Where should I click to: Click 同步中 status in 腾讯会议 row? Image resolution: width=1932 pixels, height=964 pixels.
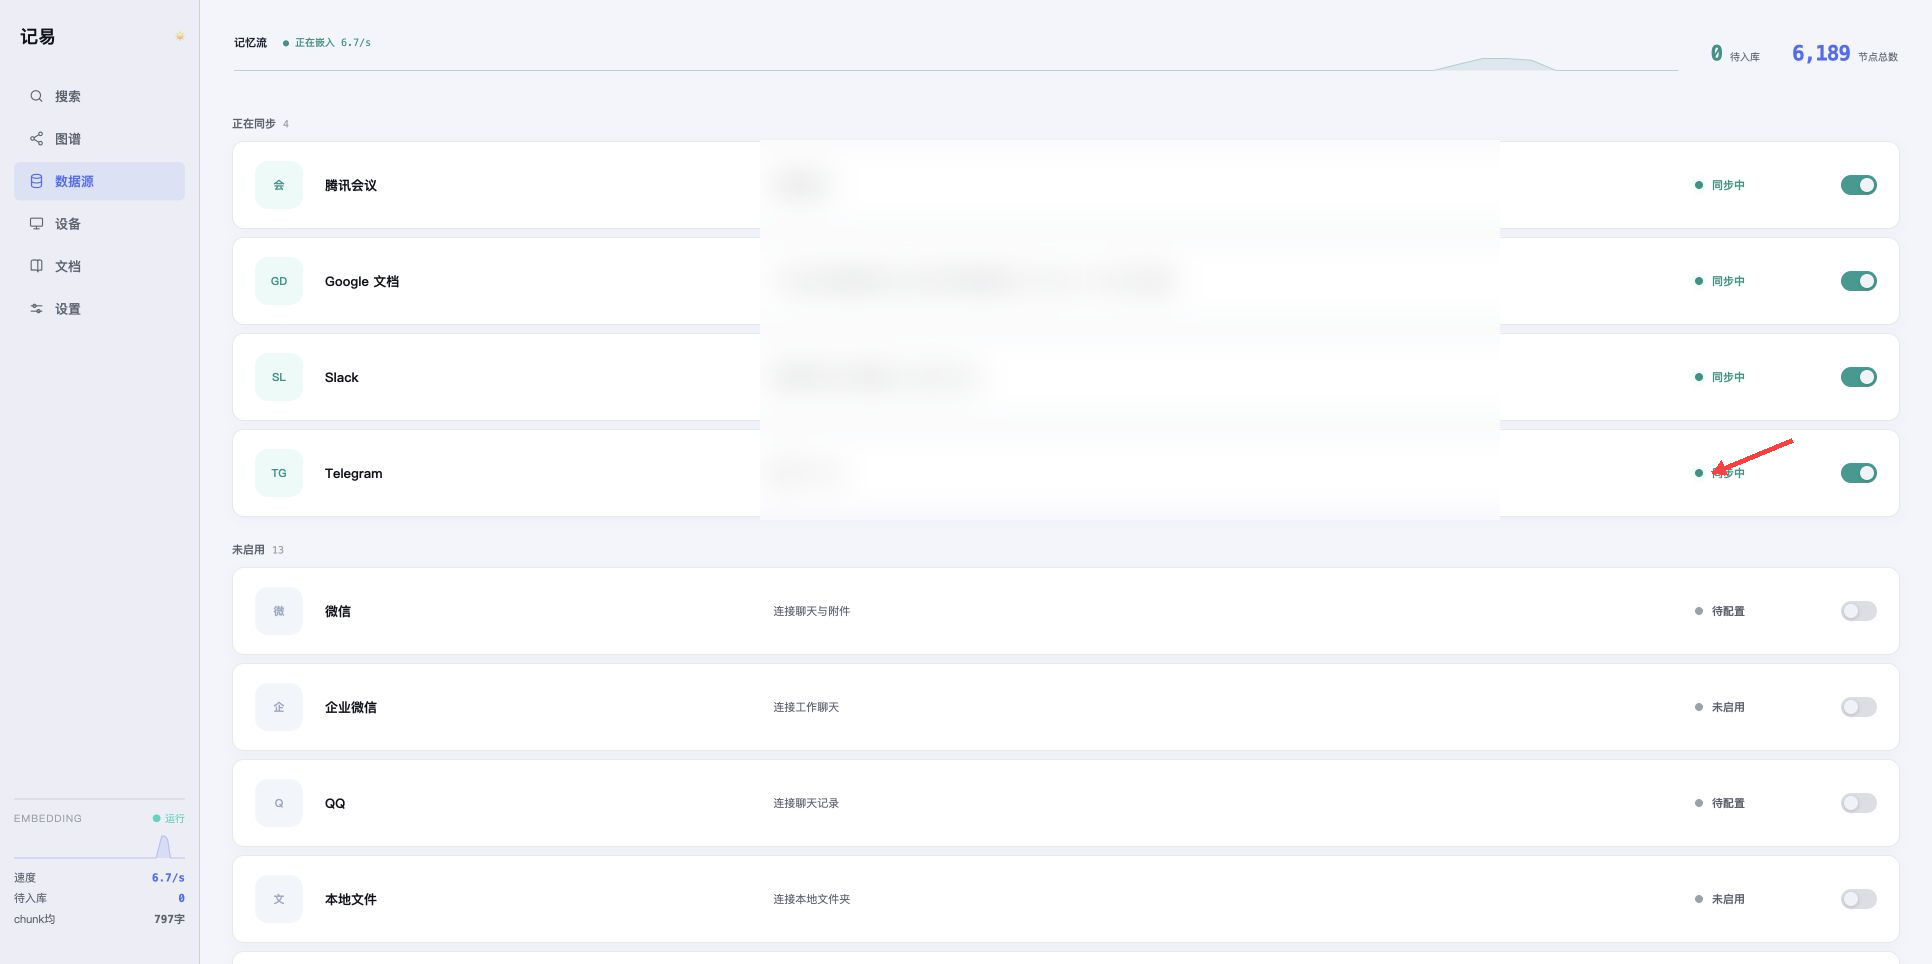point(1720,185)
